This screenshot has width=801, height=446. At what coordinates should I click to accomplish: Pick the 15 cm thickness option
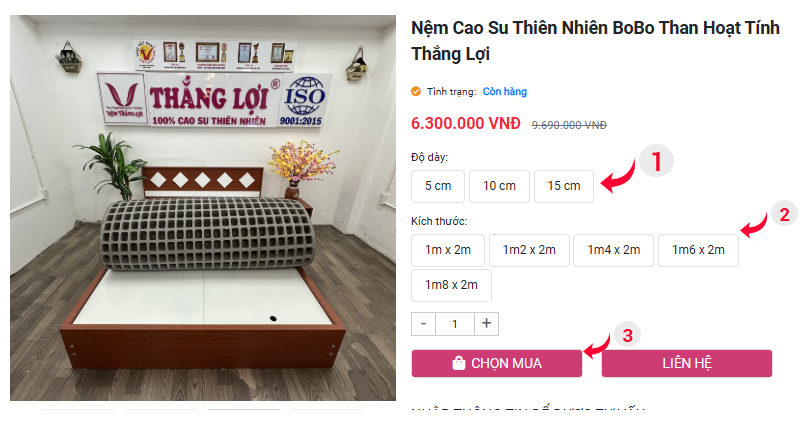pos(564,186)
